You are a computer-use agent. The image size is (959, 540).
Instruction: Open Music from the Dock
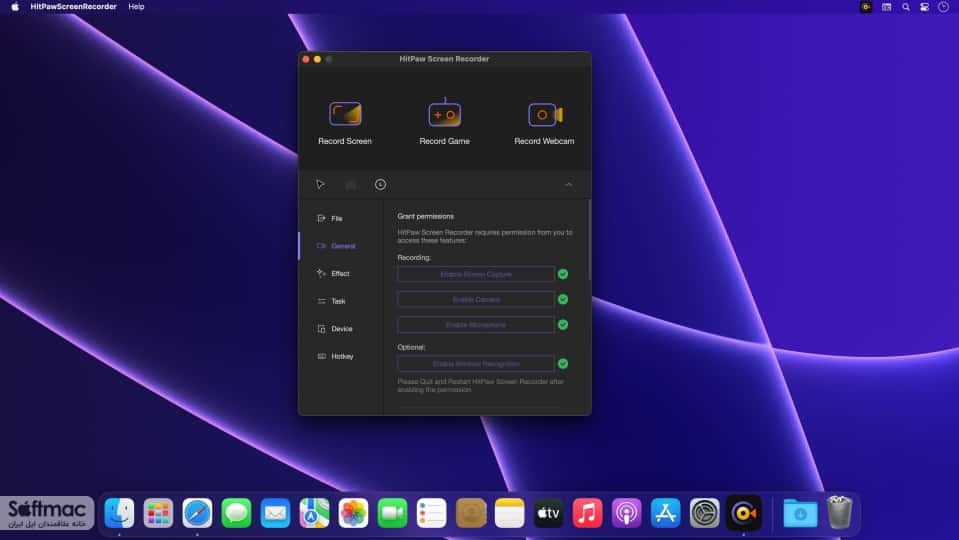tap(588, 512)
